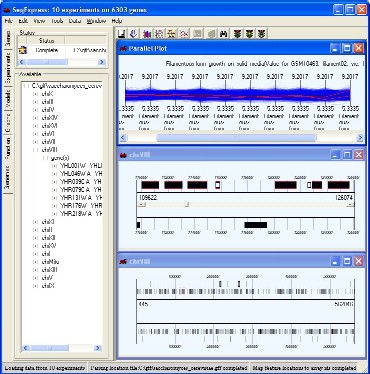370x374 pixels.
Task: Switch to the Experiments side tab
Action: tap(8, 68)
